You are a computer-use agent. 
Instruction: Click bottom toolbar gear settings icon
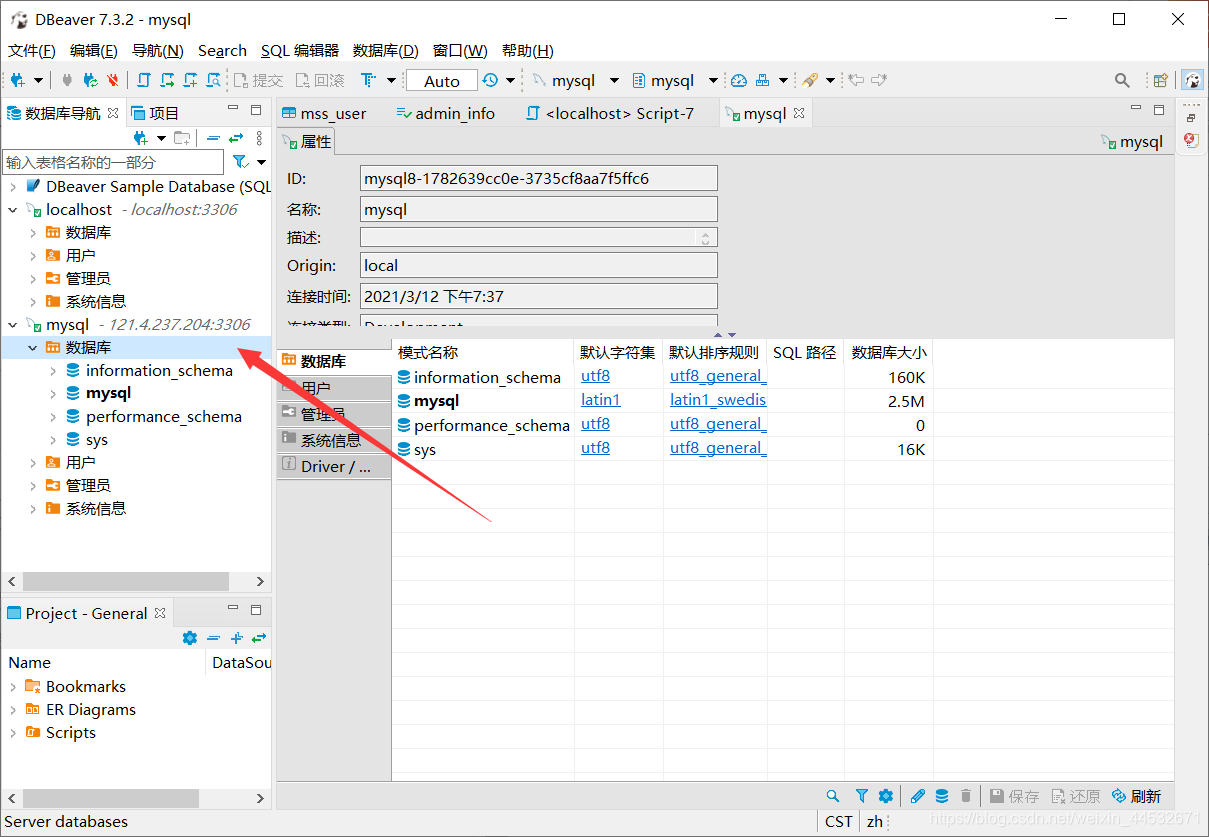click(x=886, y=796)
